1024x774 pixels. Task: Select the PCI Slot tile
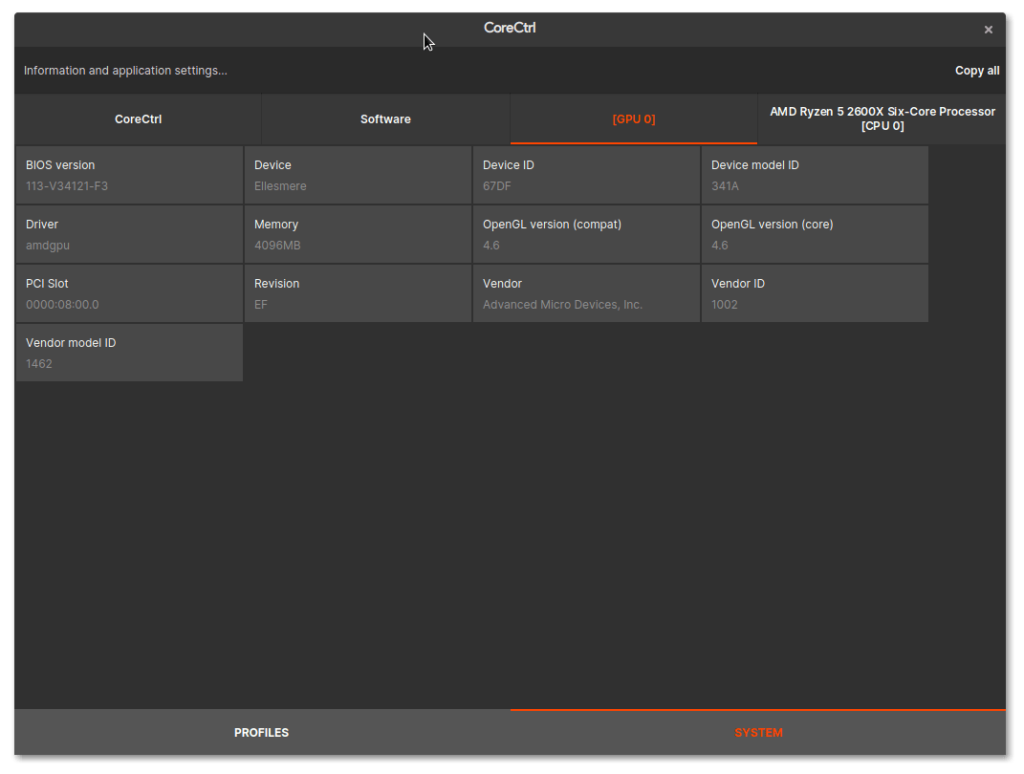point(129,293)
